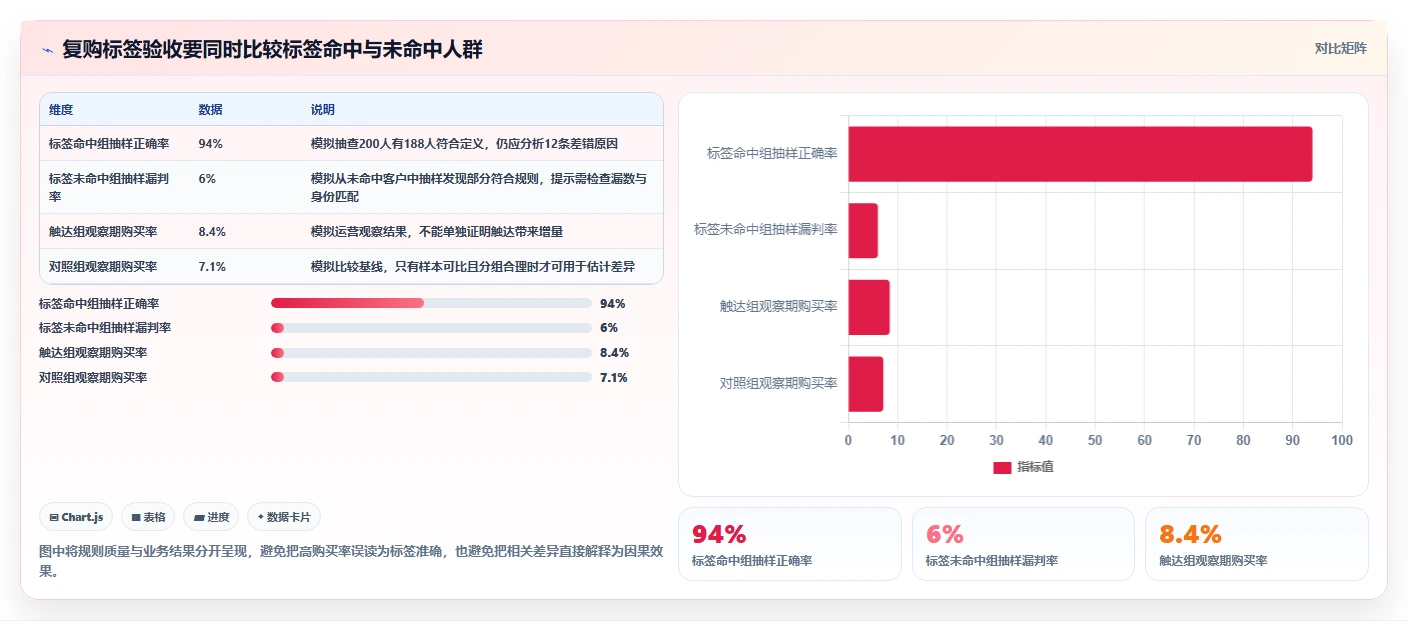Open the 8.4% 触达组观察期购买率 KPI card
Image resolution: width=1408 pixels, height=621 pixels.
coord(1256,544)
